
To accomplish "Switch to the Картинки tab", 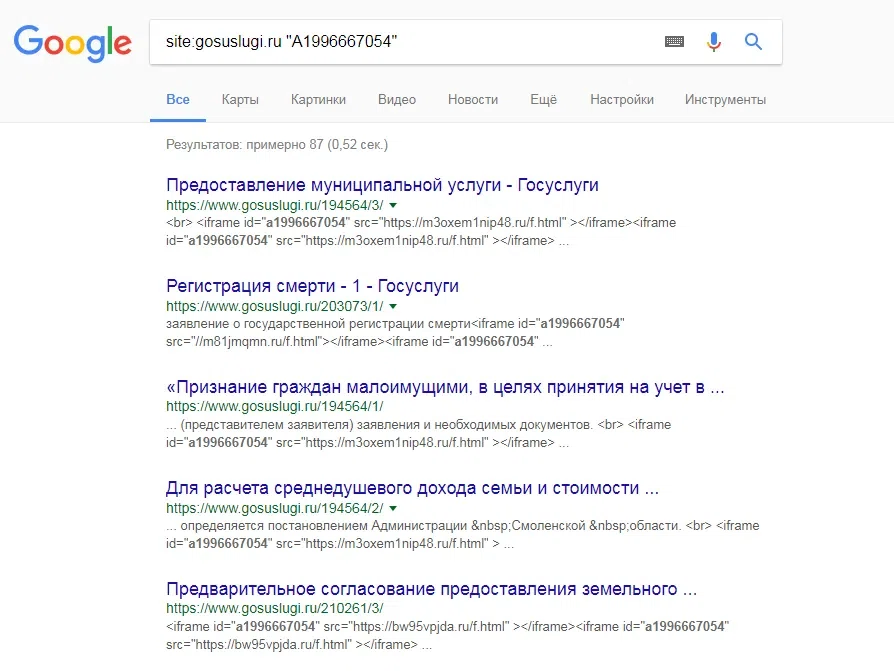I will 318,100.
